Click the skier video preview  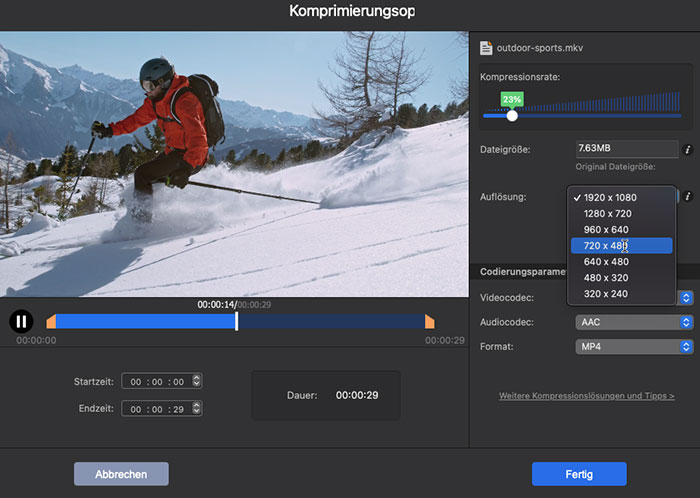[x=234, y=164]
